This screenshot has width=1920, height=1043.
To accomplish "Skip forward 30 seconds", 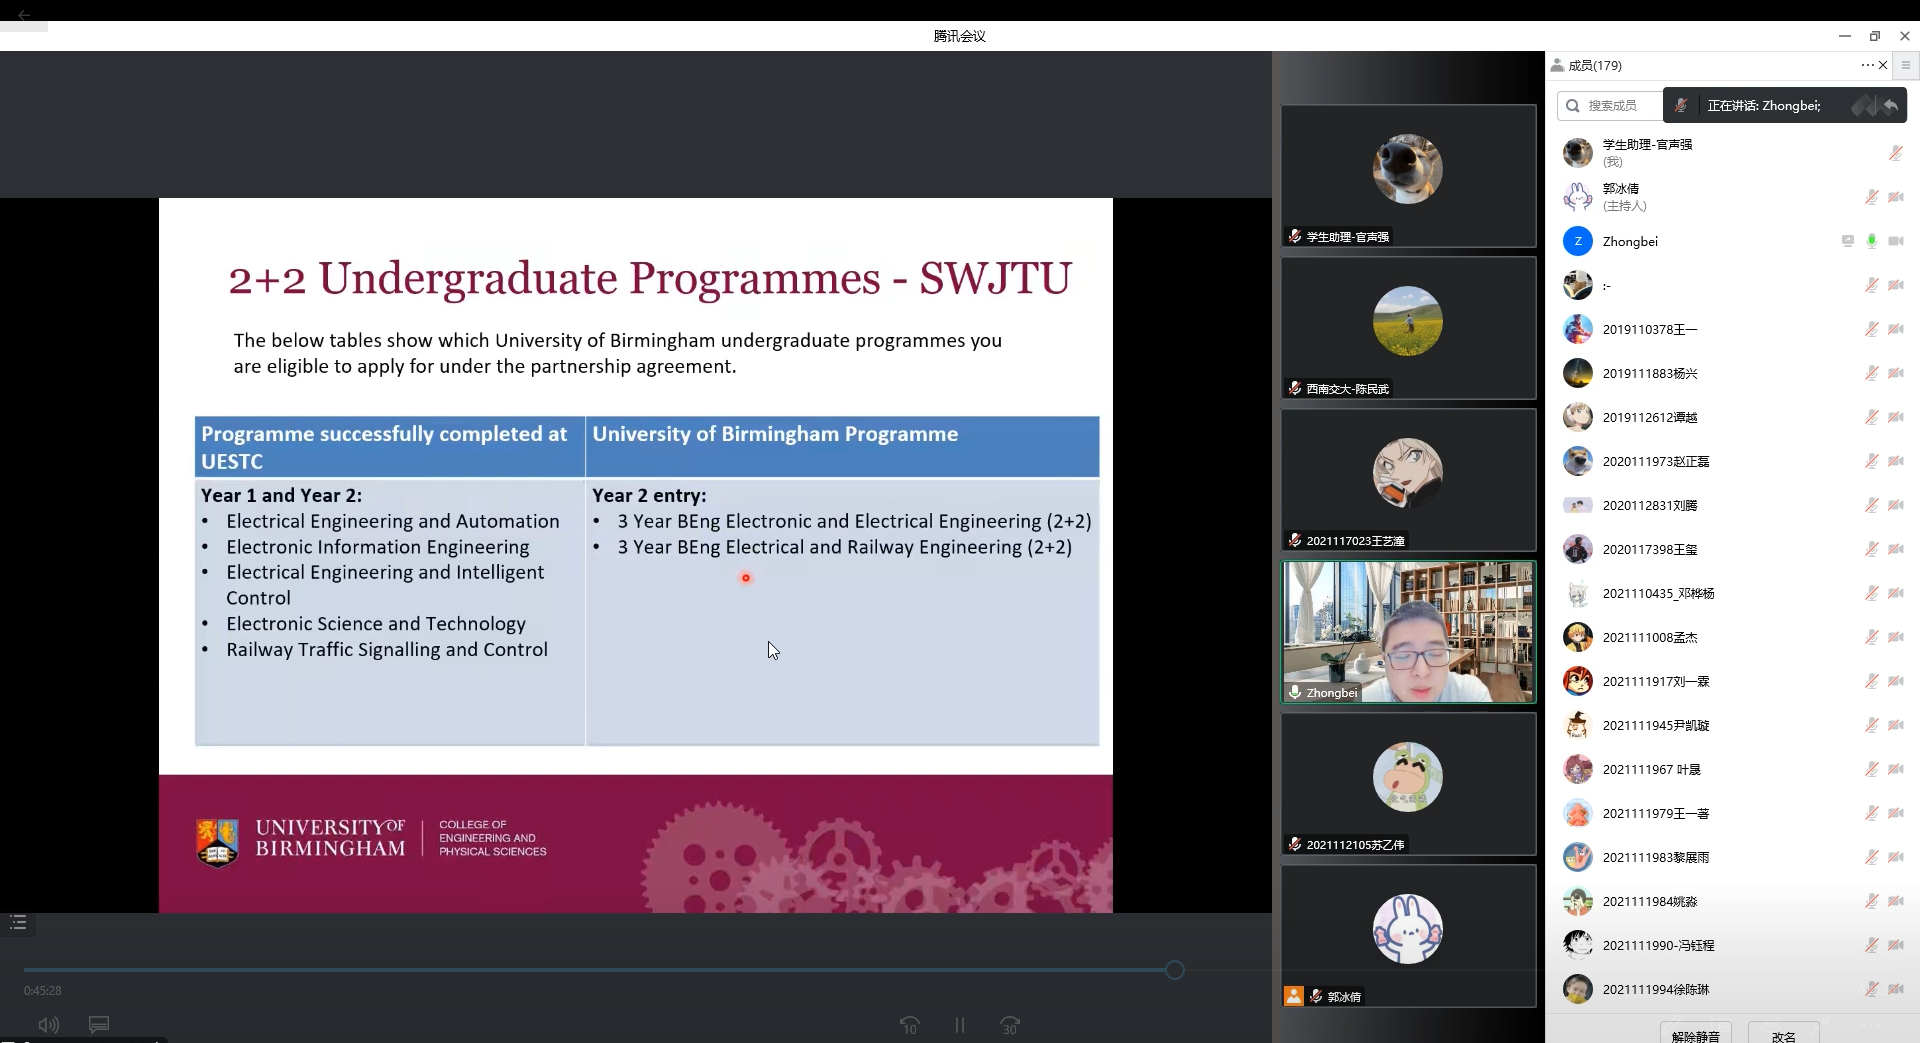I will coord(1010,1025).
